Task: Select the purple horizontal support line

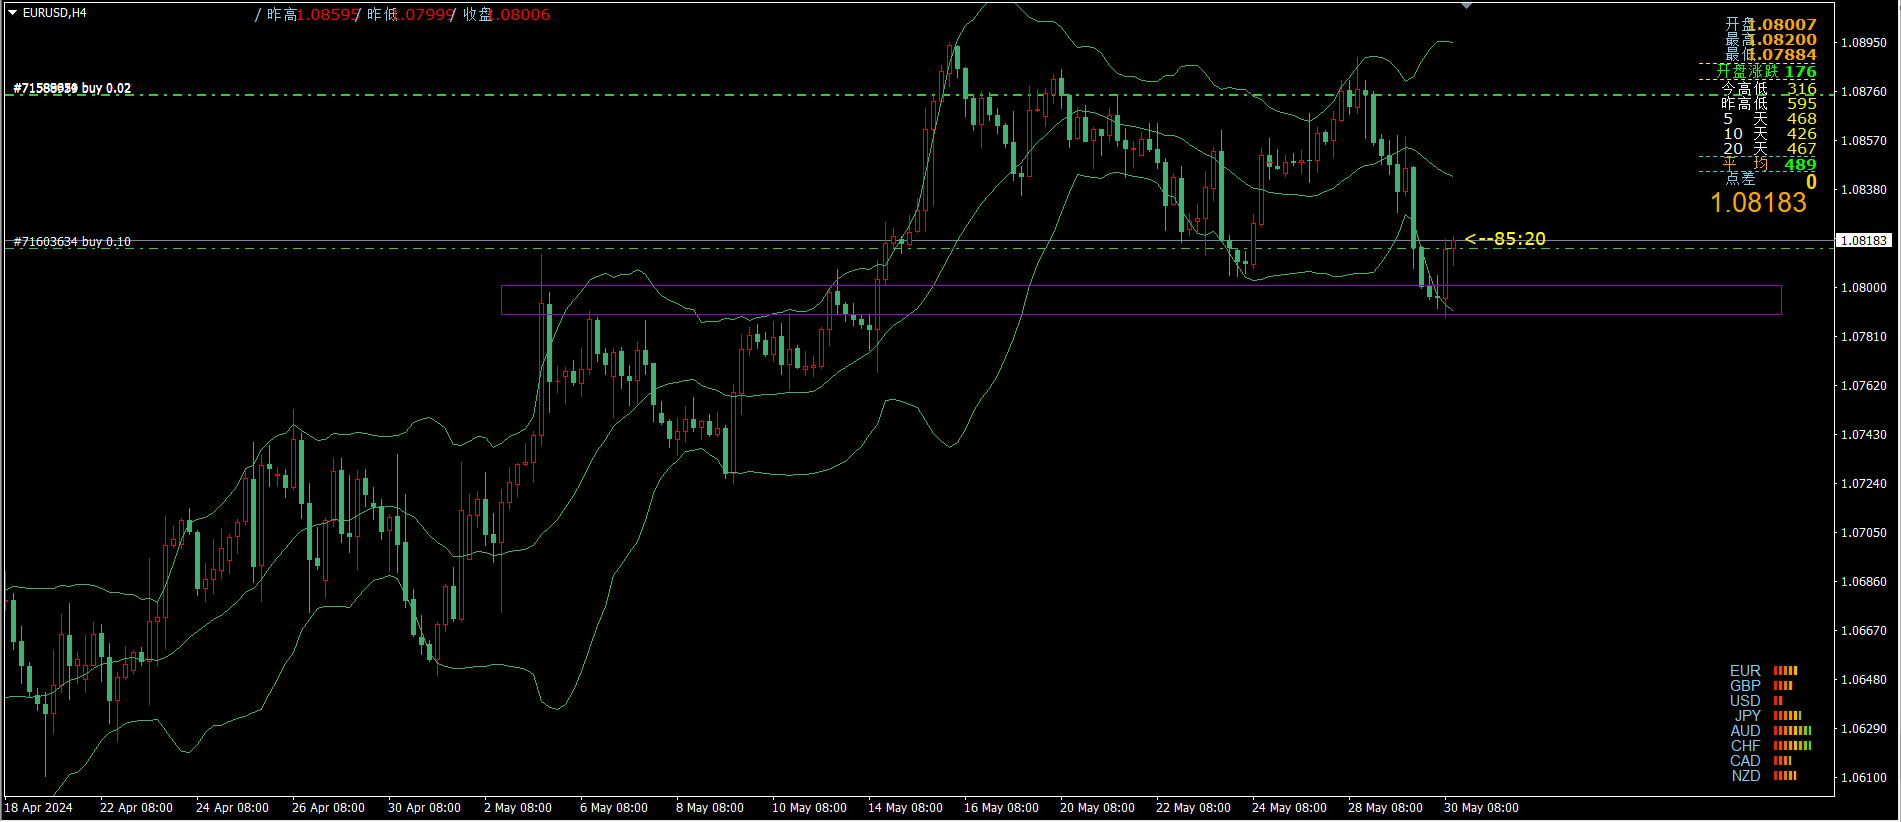Action: pyautogui.click(x=1141, y=315)
